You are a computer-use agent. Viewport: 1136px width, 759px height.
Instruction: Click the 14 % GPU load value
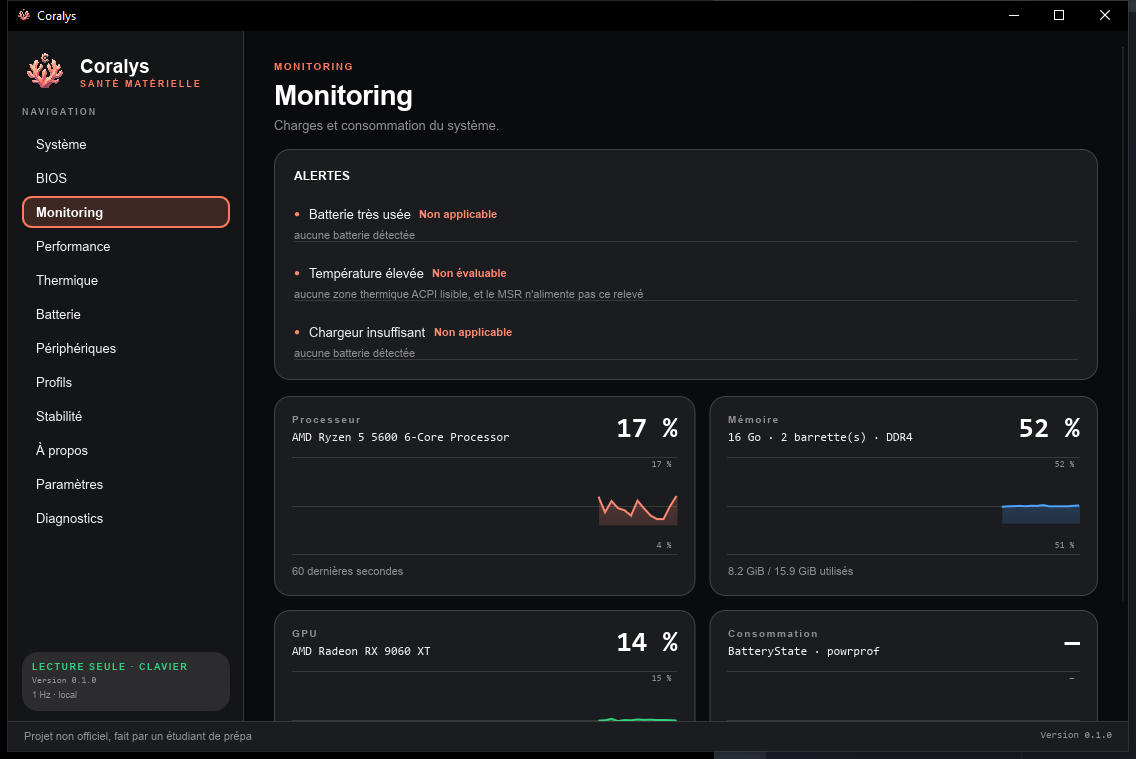(647, 642)
